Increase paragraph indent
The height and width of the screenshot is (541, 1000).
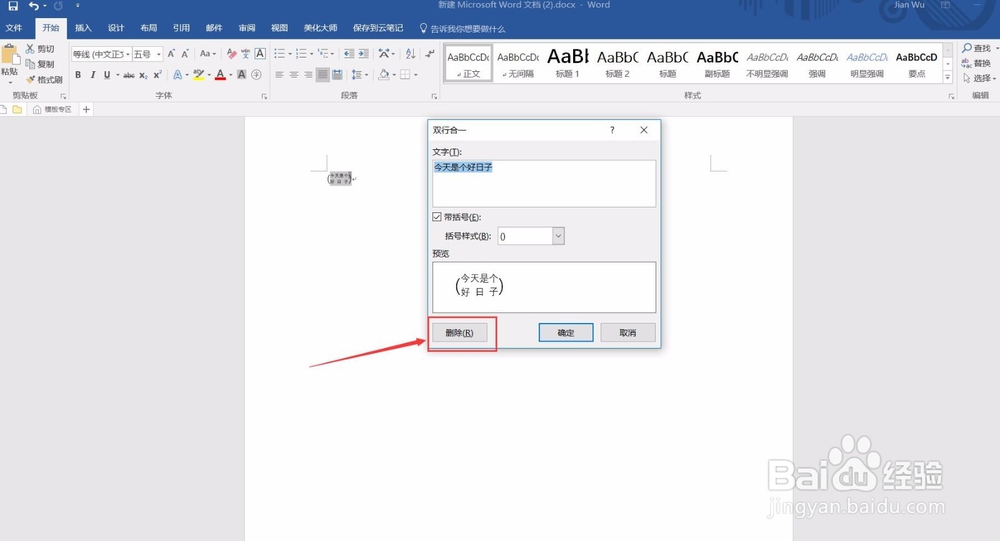364,54
